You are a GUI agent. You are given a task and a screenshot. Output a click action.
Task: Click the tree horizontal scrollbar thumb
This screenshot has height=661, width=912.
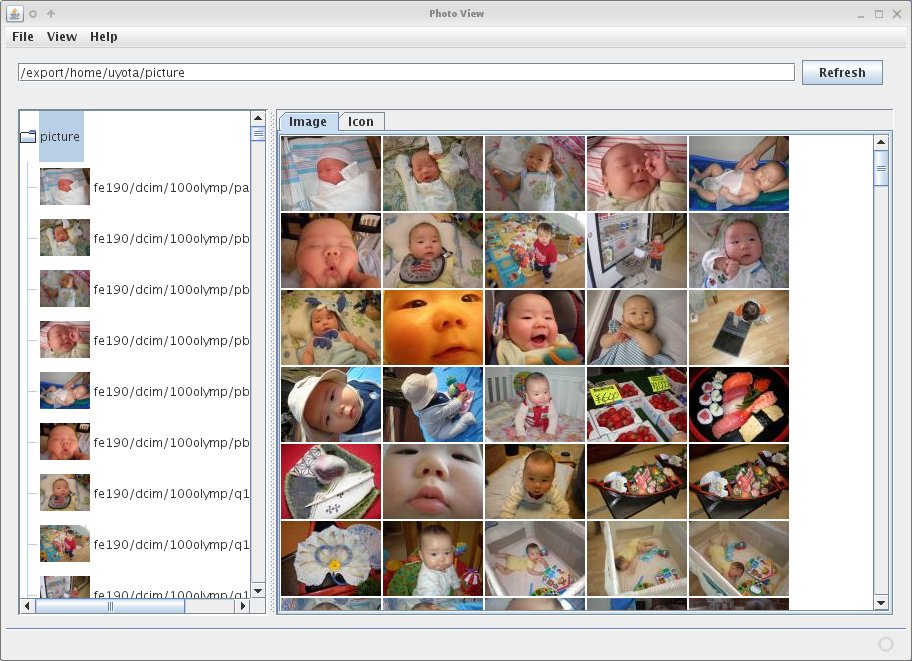[110, 606]
